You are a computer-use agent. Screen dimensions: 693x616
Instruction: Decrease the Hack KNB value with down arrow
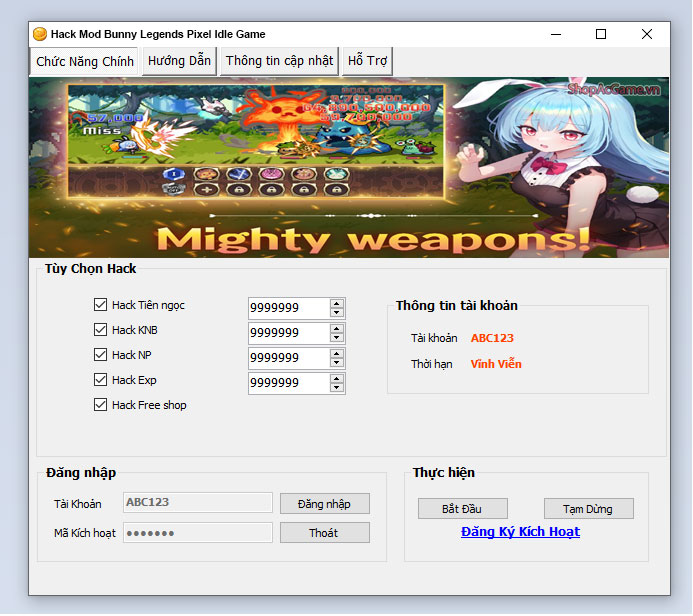[x=337, y=338]
